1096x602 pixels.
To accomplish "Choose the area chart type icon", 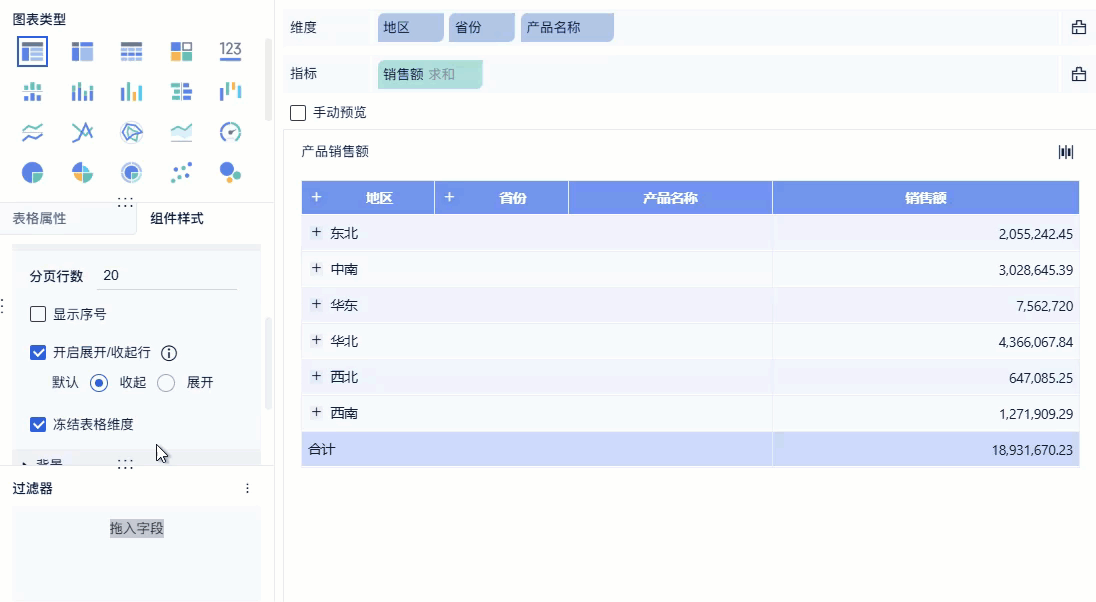I will click(x=180, y=131).
